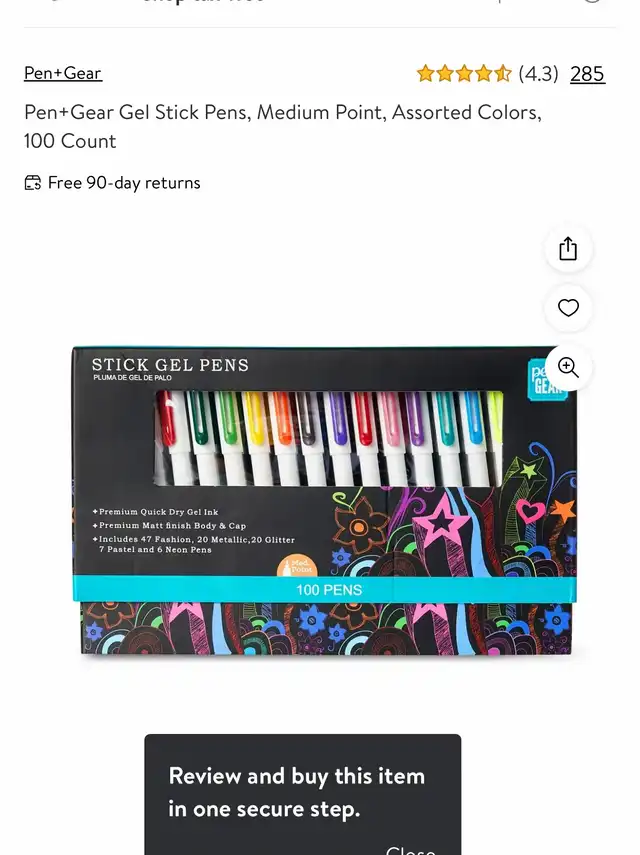Tap the feature bullet list on packaging
The height and width of the screenshot is (855, 640).
point(194,531)
